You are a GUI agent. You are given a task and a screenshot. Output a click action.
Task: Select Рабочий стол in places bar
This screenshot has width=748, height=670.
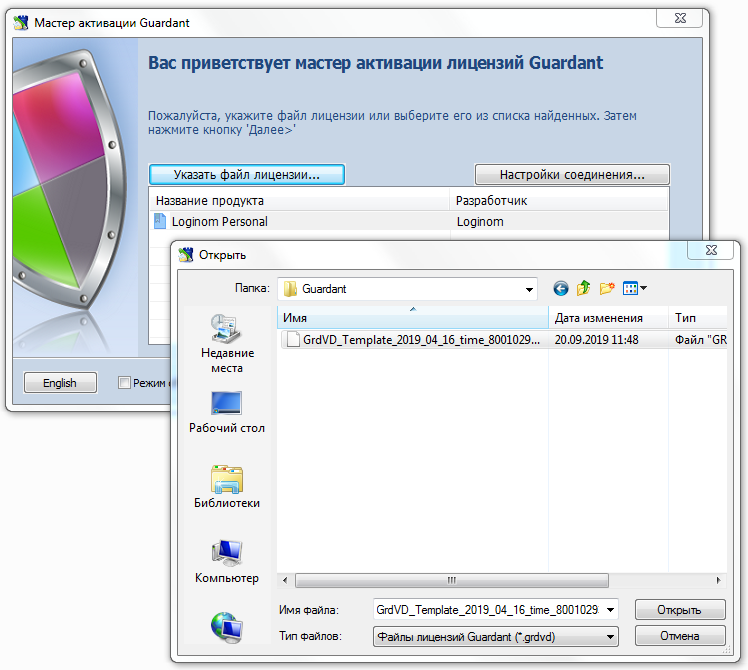(226, 412)
